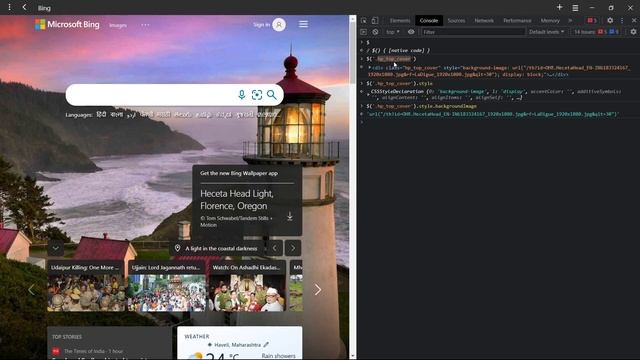Select the Hindi language link
The image size is (640, 360).
(101, 115)
